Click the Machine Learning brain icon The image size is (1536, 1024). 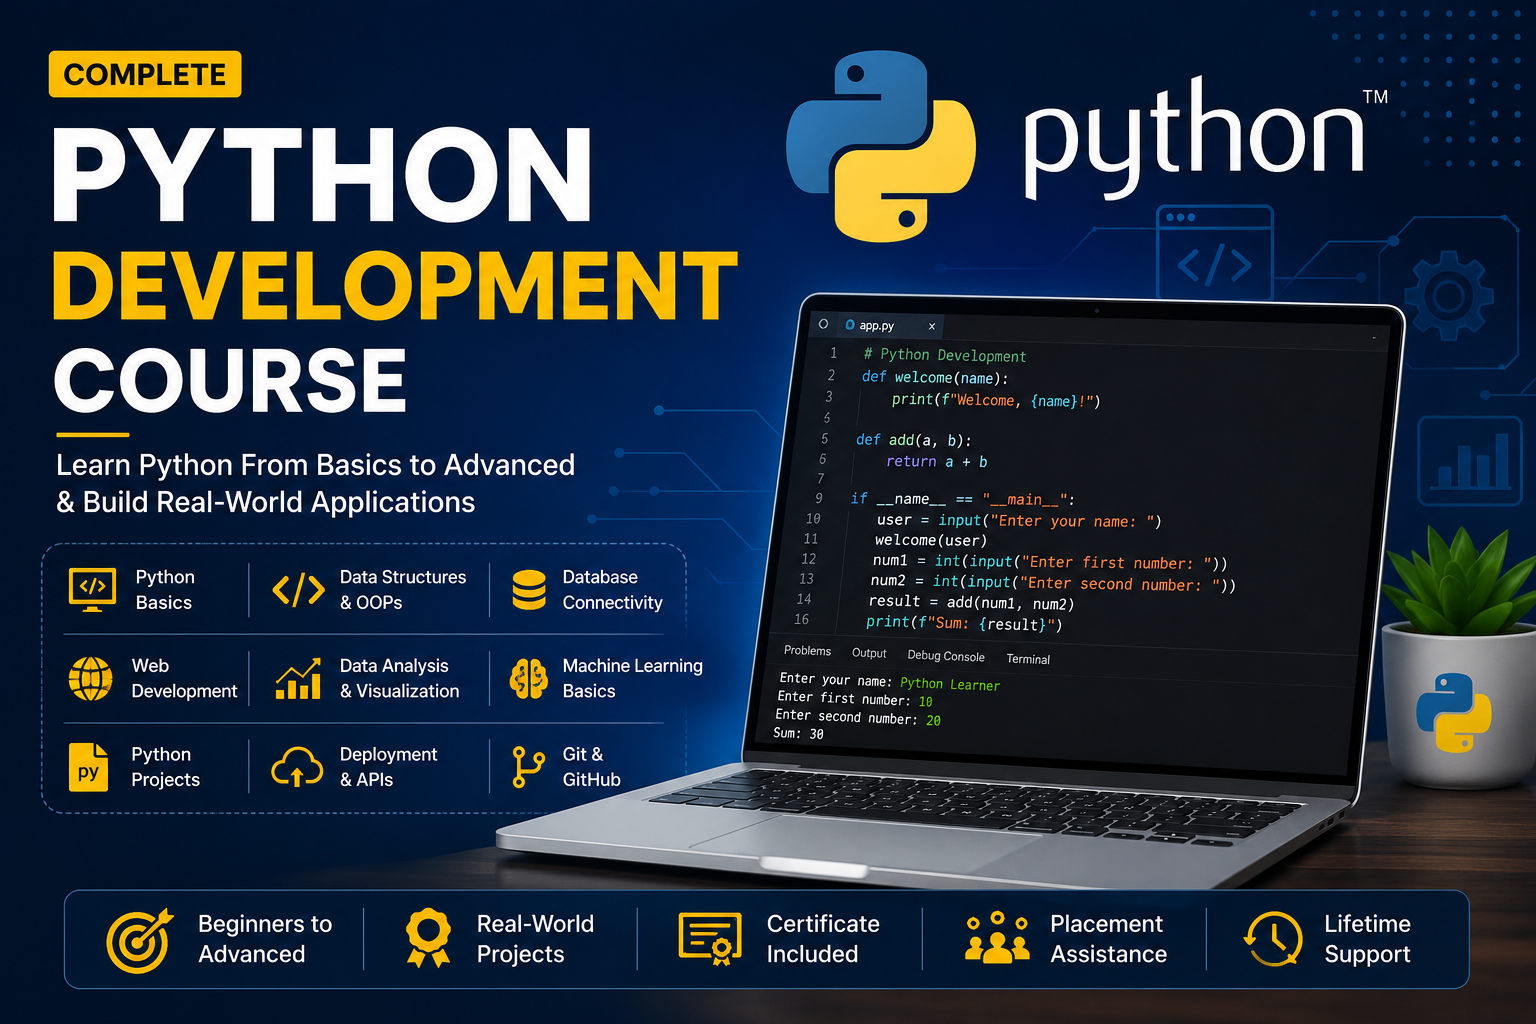(x=529, y=679)
